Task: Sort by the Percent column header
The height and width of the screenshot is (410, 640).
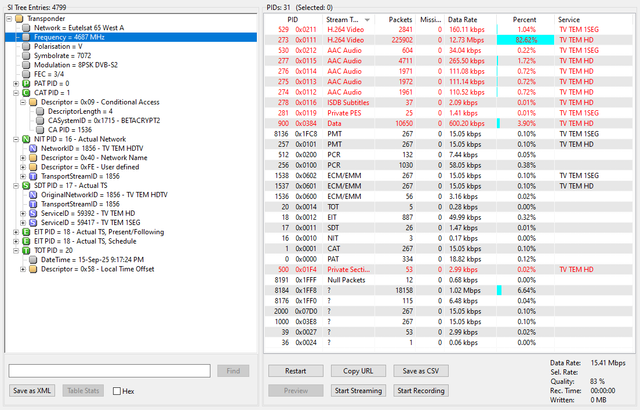Action: tap(525, 20)
